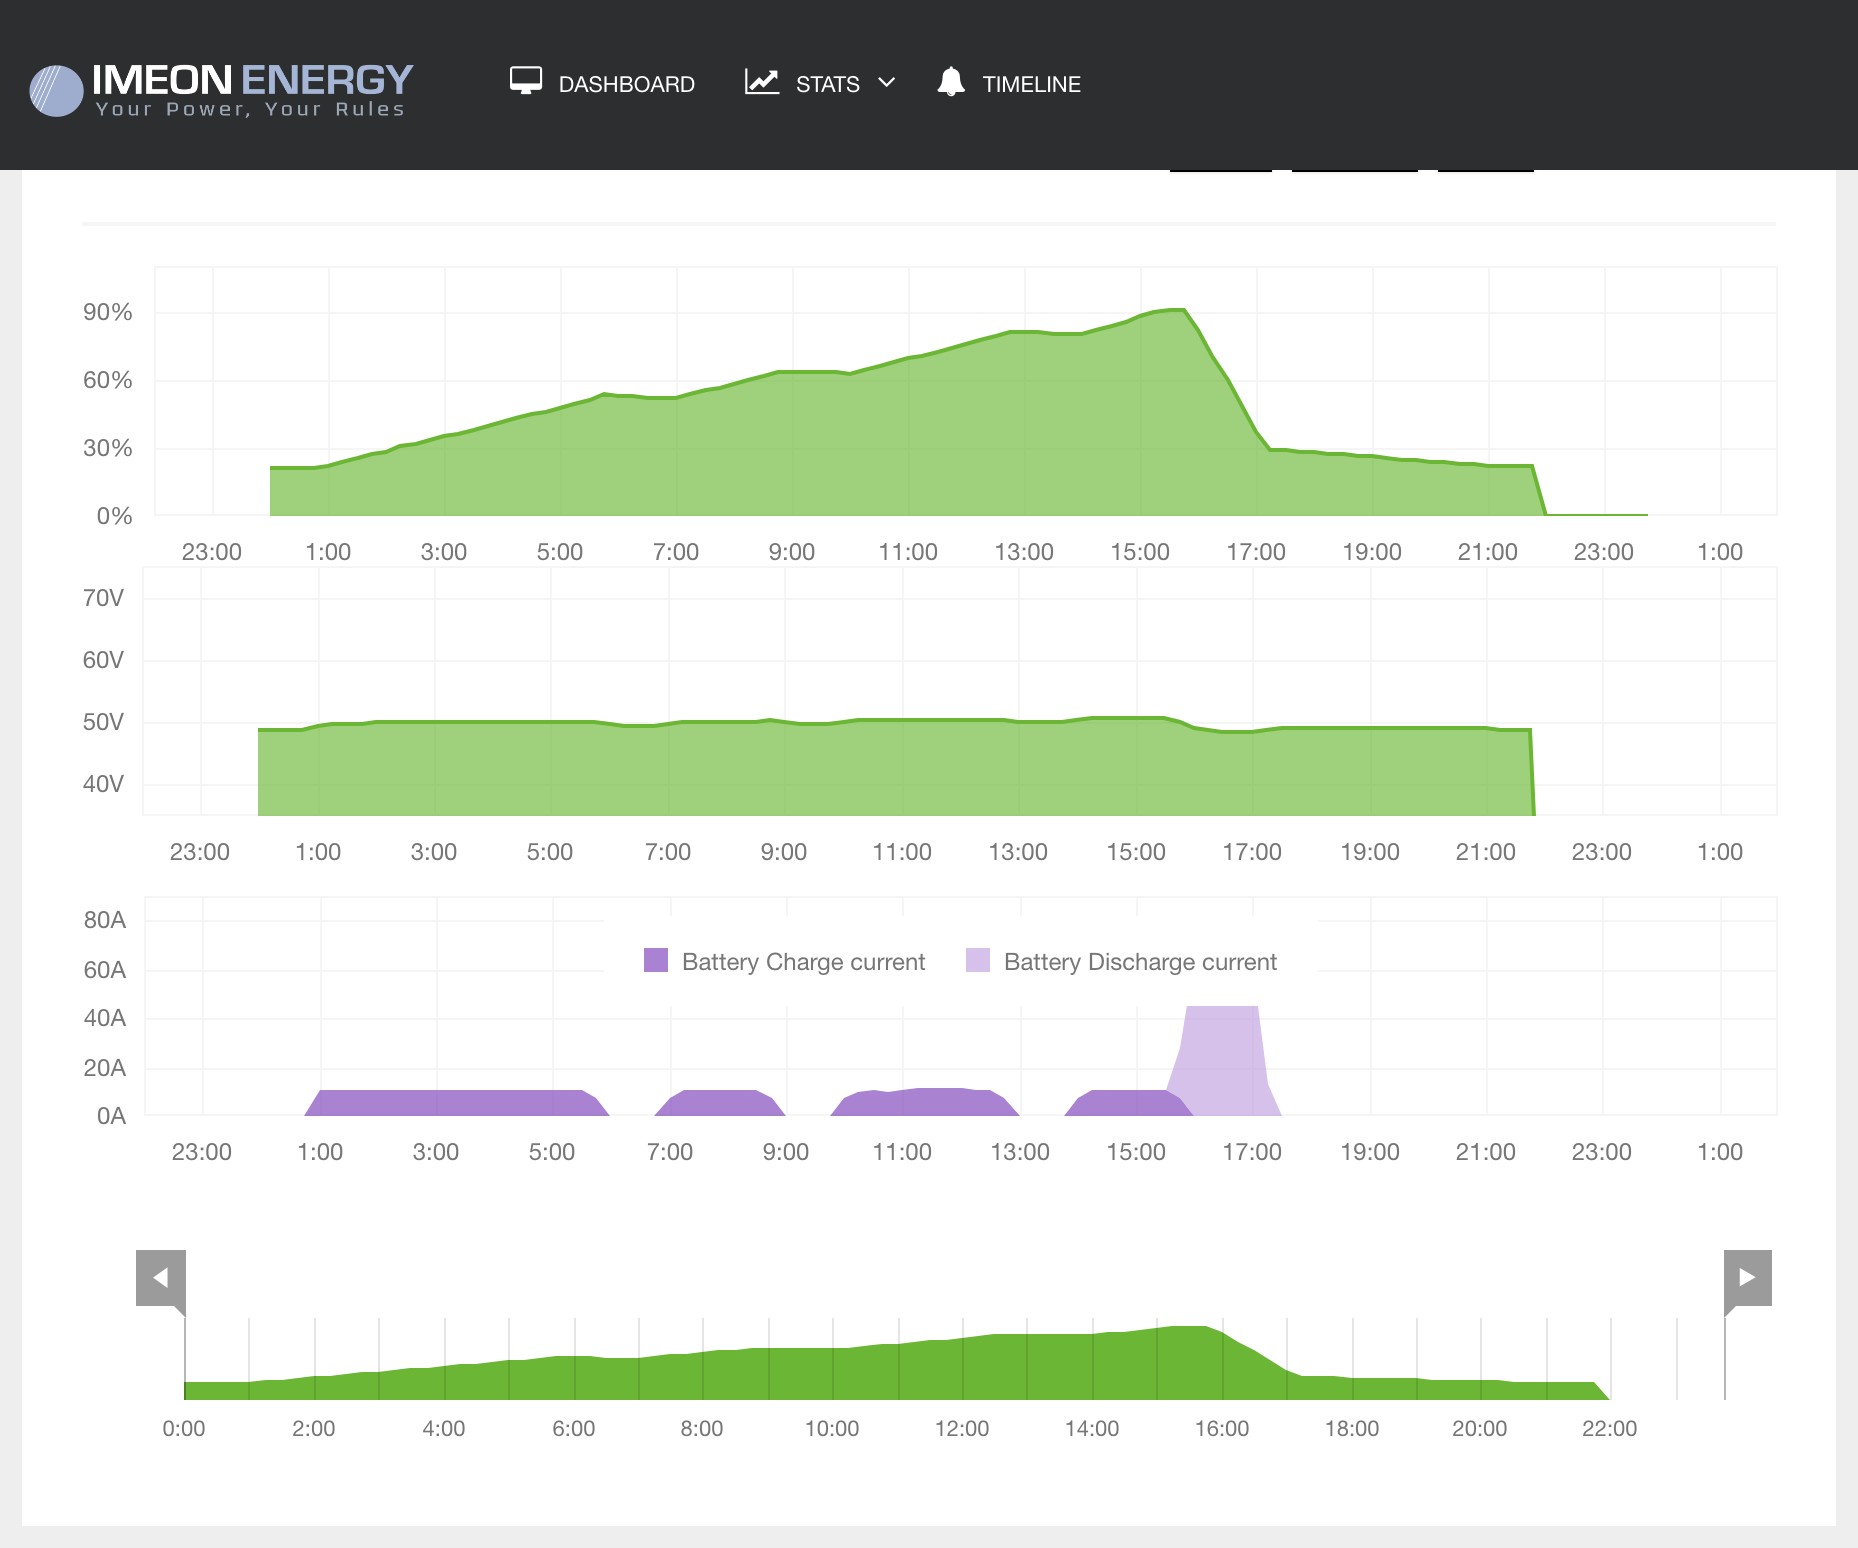The image size is (1858, 1548).
Task: Expand the Stats dropdown chevron
Action: point(886,83)
